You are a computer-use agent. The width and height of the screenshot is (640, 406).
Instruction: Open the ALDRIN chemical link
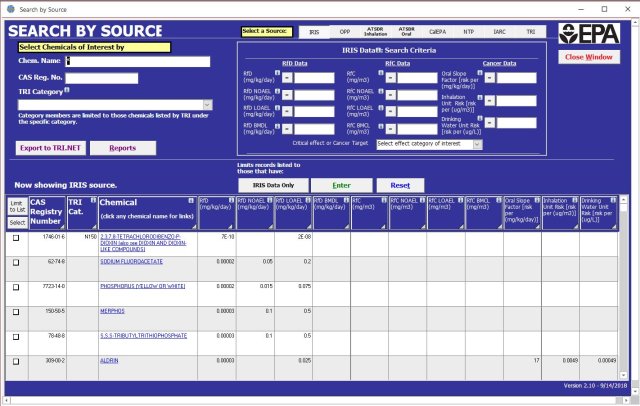click(110, 359)
